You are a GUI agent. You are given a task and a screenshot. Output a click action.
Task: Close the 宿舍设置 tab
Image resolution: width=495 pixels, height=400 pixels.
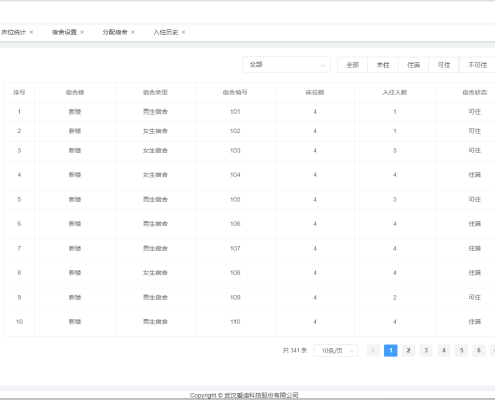pyautogui.click(x=82, y=32)
